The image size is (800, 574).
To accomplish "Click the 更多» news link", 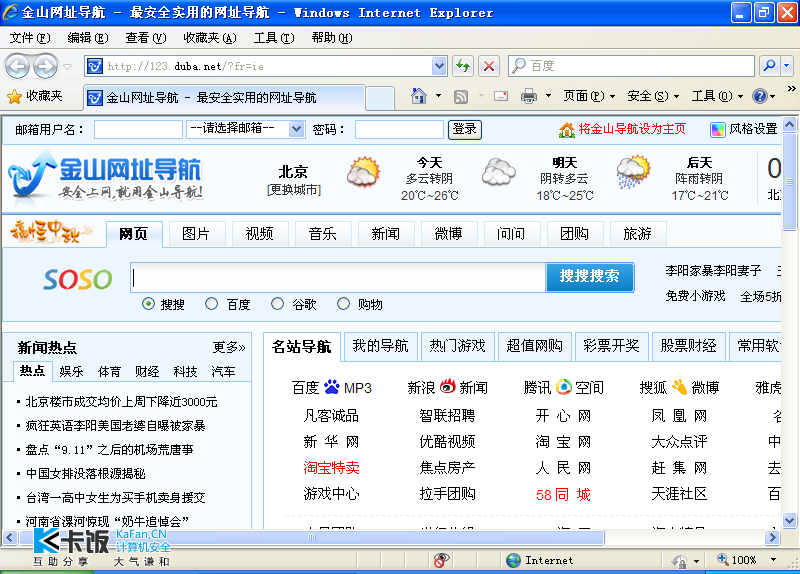I will click(x=229, y=347).
